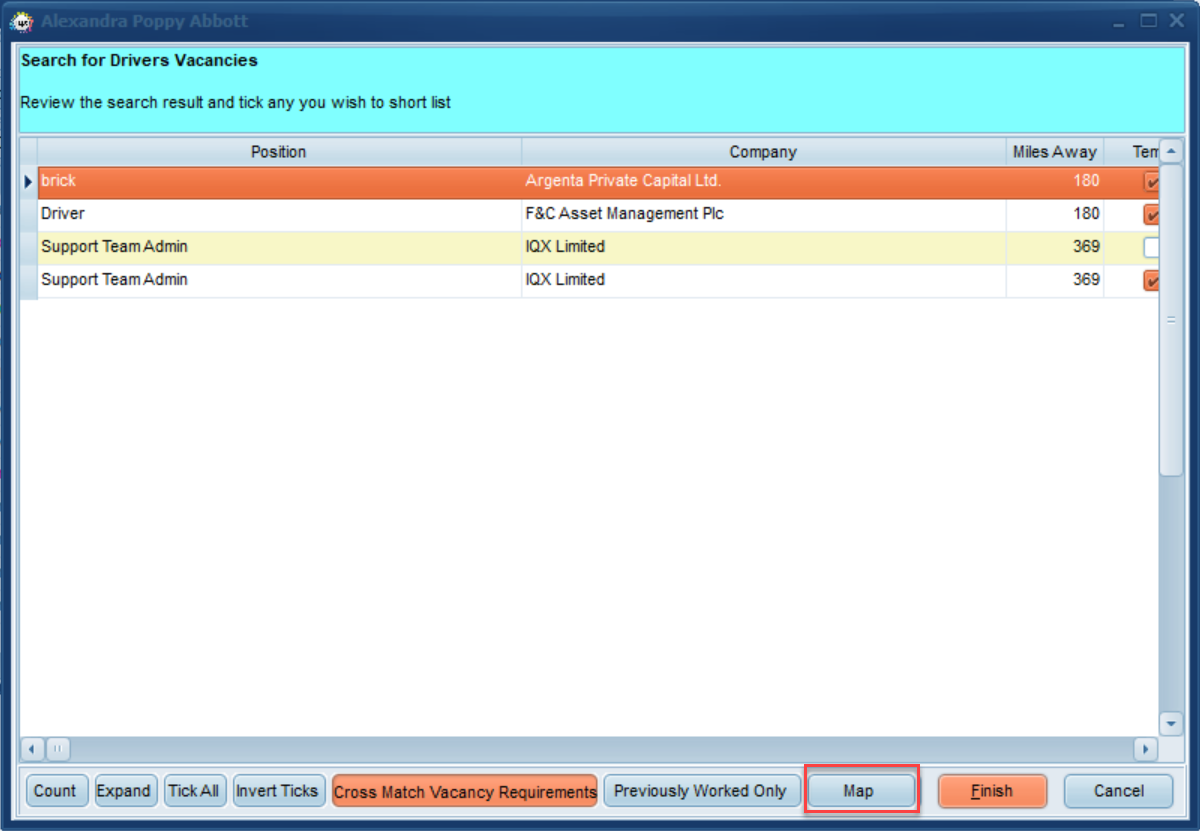Toggle Cross Match Vacancy Requirements
Image resolution: width=1200 pixels, height=831 pixels.
(x=465, y=791)
